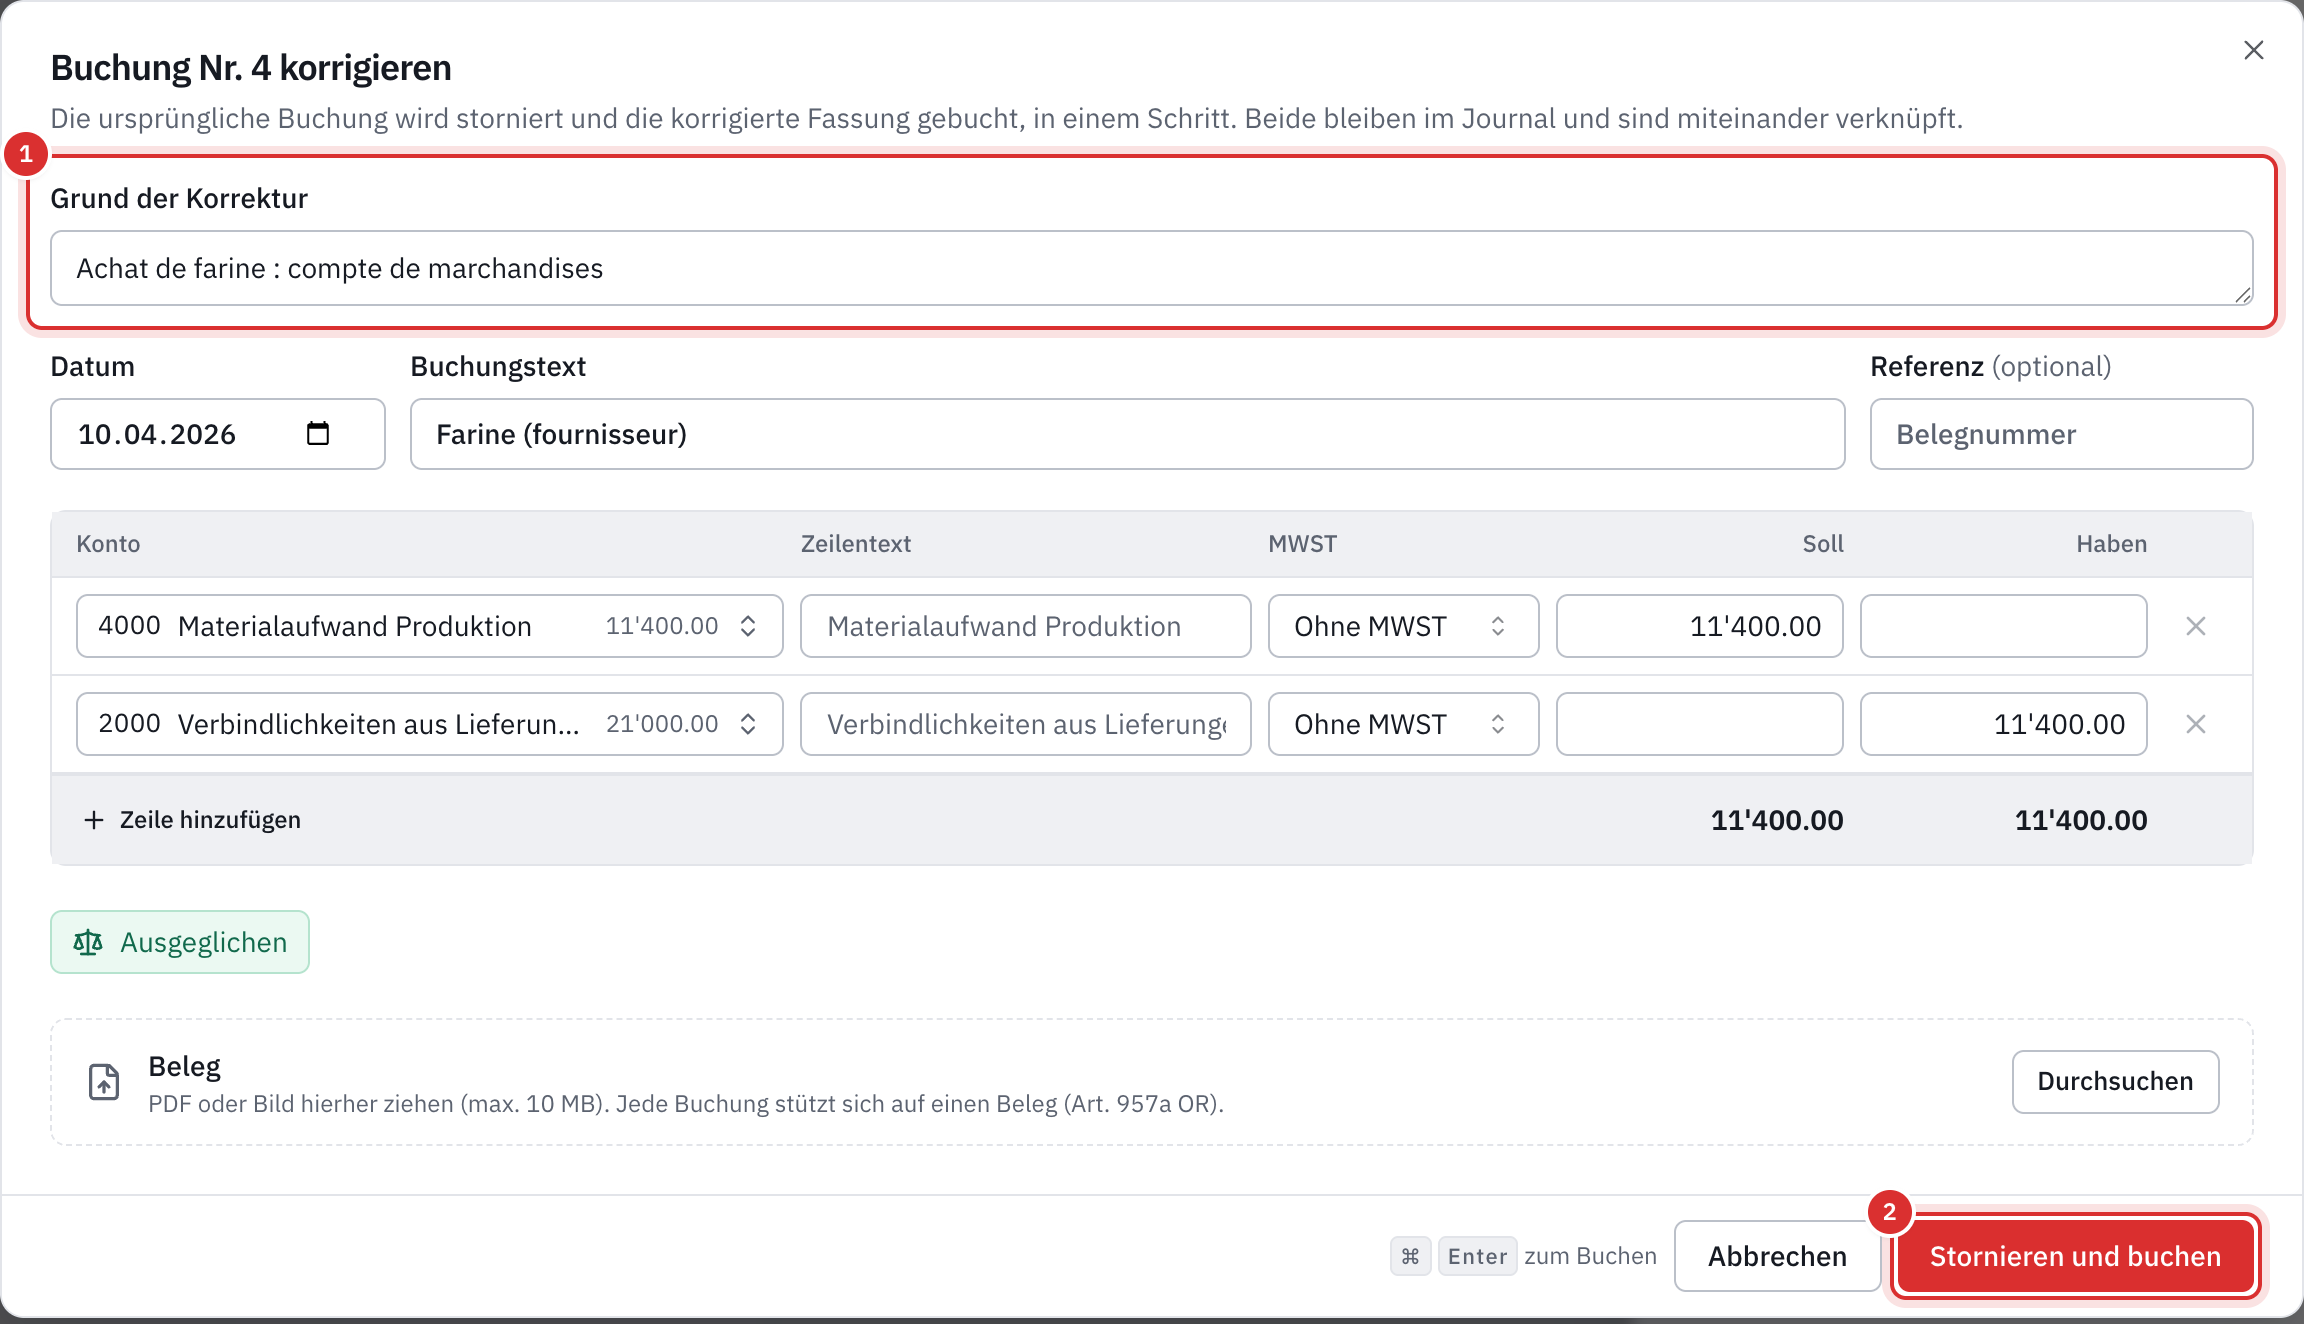Viewport: 2304px width, 1324px height.
Task: Open account selector 2000 Verbindlichkeiten
Action: coord(429,724)
